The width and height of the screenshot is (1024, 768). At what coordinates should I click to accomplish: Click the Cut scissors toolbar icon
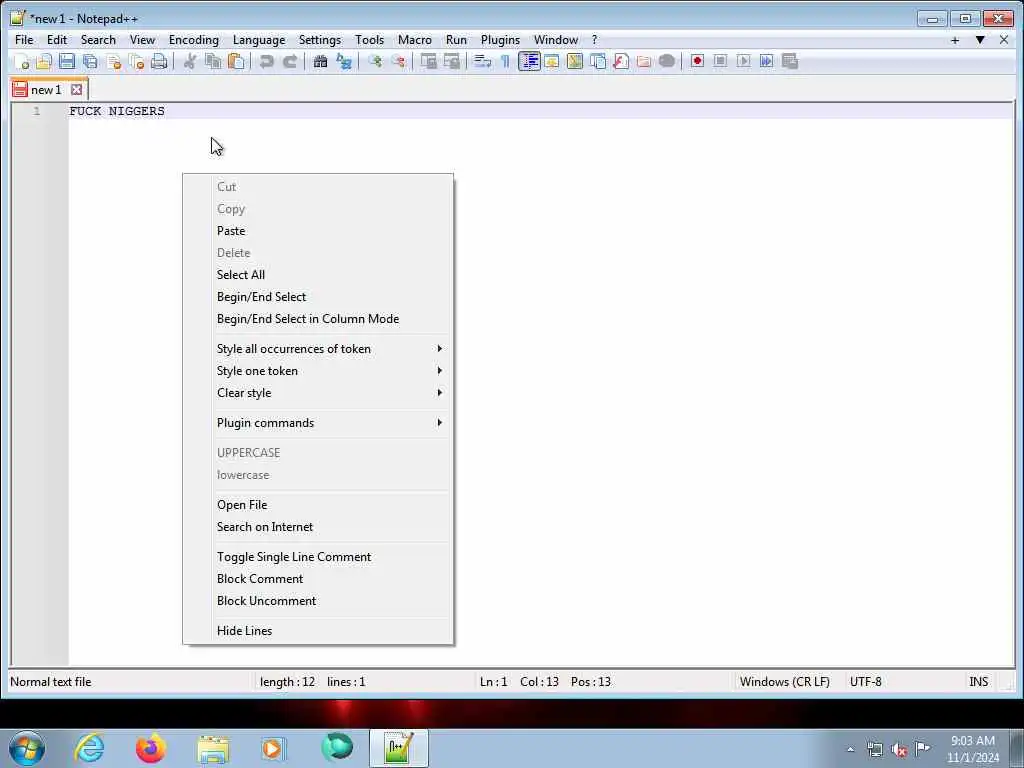[189, 61]
